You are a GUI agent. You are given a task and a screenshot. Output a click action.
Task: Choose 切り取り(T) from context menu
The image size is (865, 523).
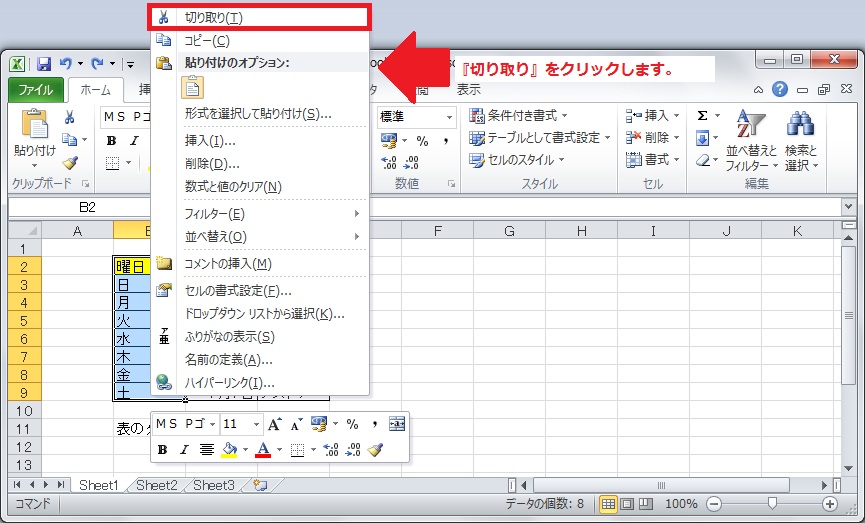(259, 18)
